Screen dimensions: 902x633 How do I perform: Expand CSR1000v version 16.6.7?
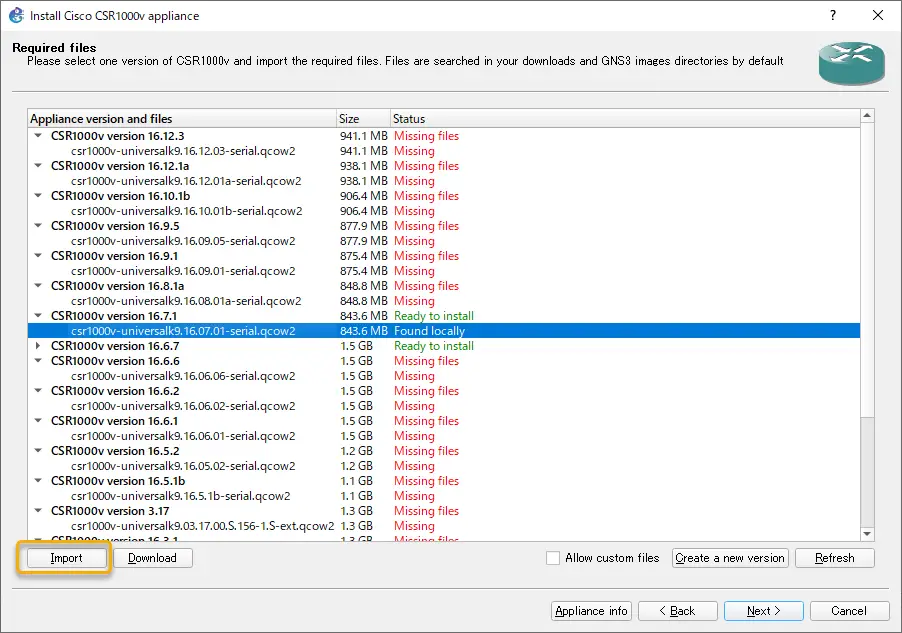coord(38,346)
